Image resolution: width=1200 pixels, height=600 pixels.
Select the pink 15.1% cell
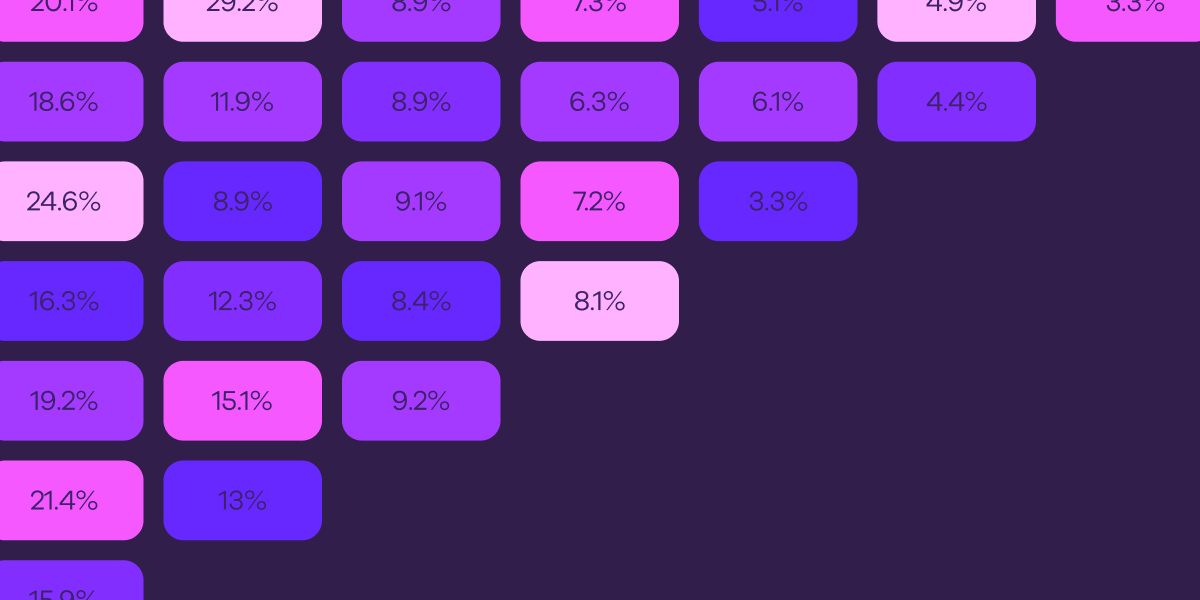click(243, 401)
